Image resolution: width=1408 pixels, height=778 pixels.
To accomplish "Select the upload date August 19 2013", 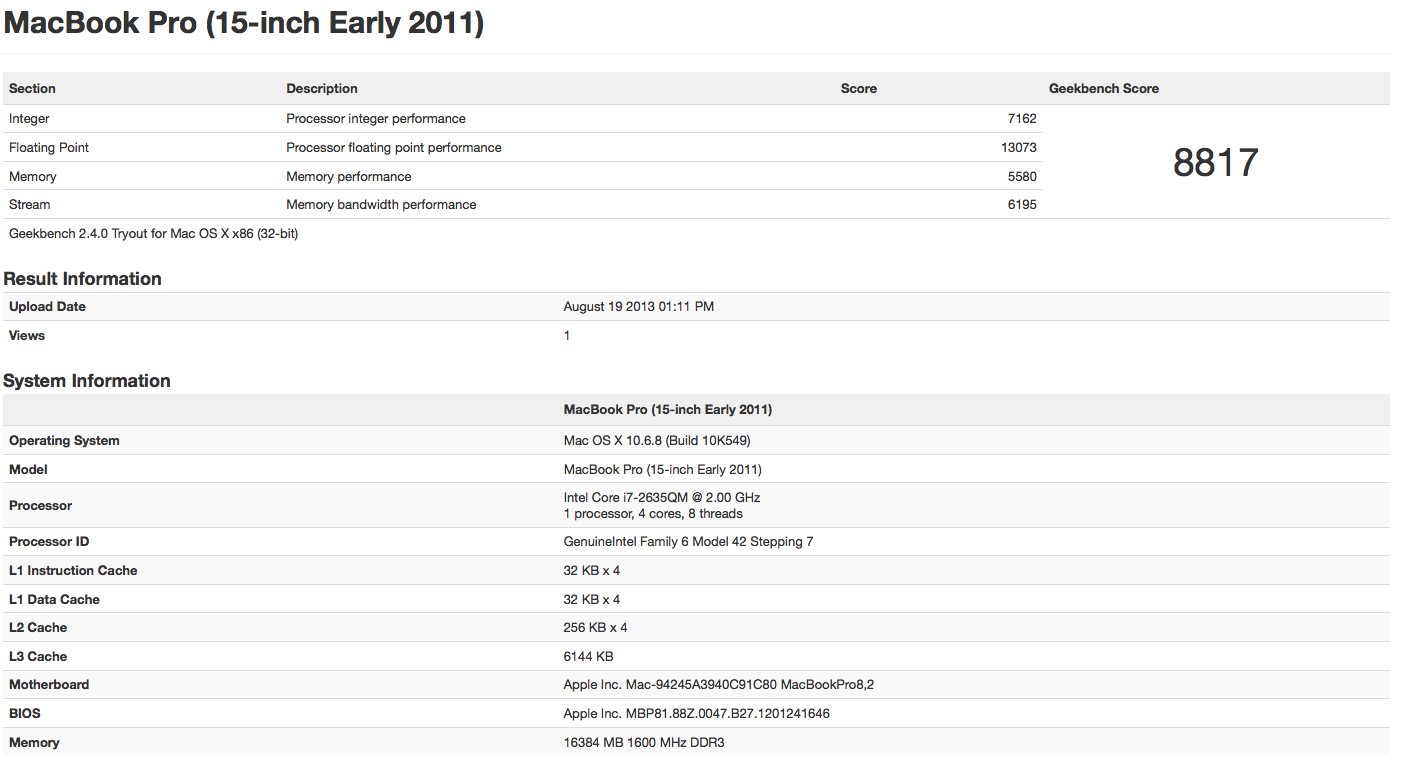I will pyautogui.click(x=638, y=307).
